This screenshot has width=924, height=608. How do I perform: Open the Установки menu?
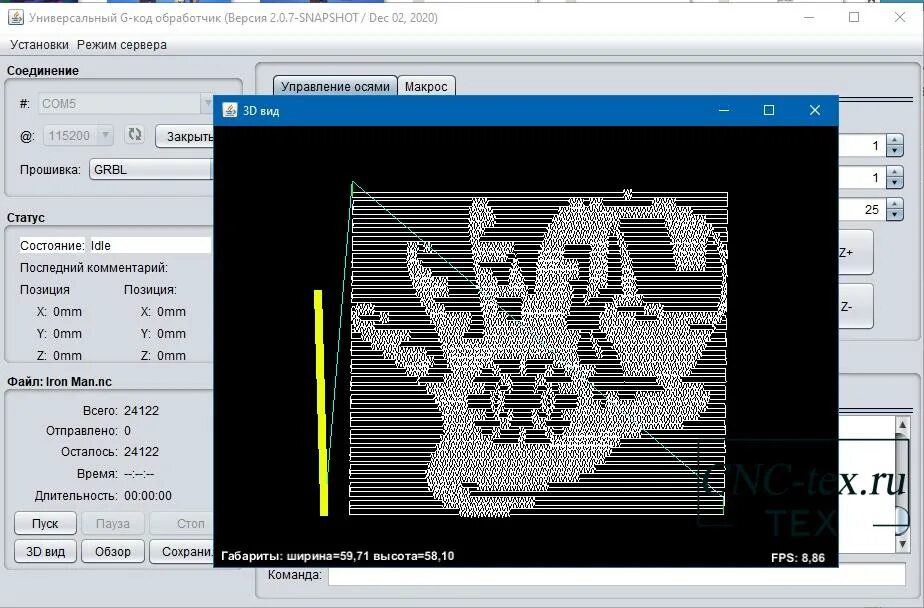pyautogui.click(x=39, y=45)
